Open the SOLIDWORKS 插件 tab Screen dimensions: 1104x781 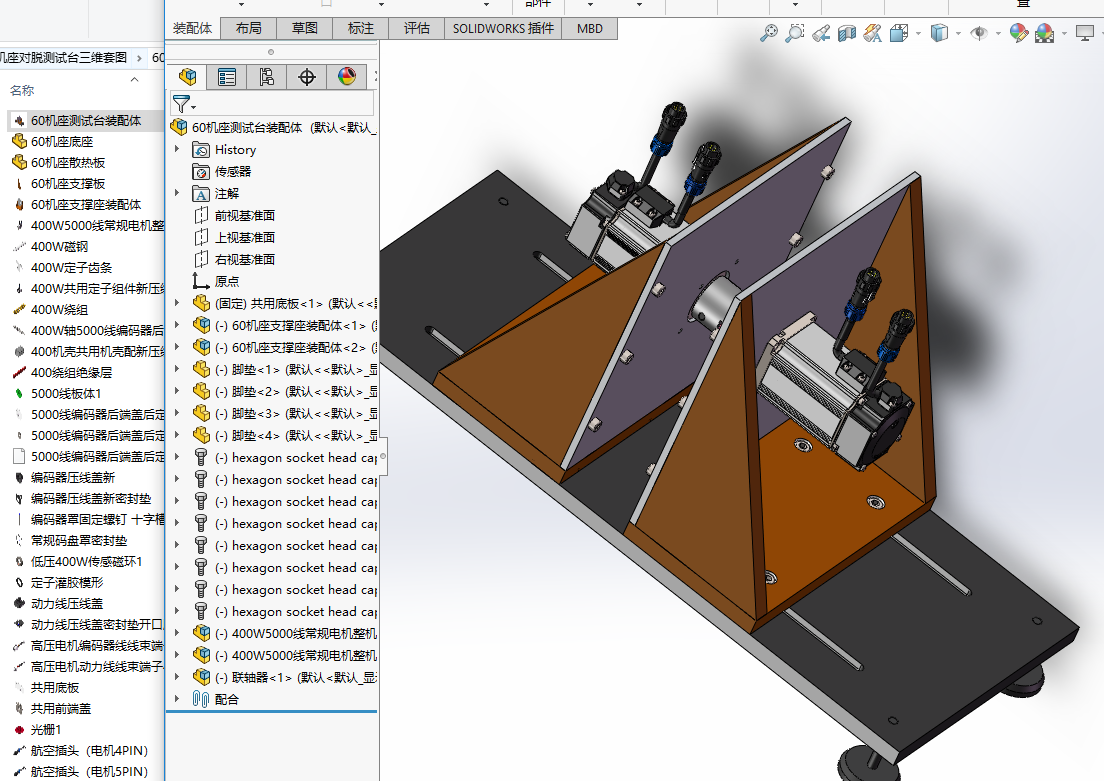[x=503, y=28]
